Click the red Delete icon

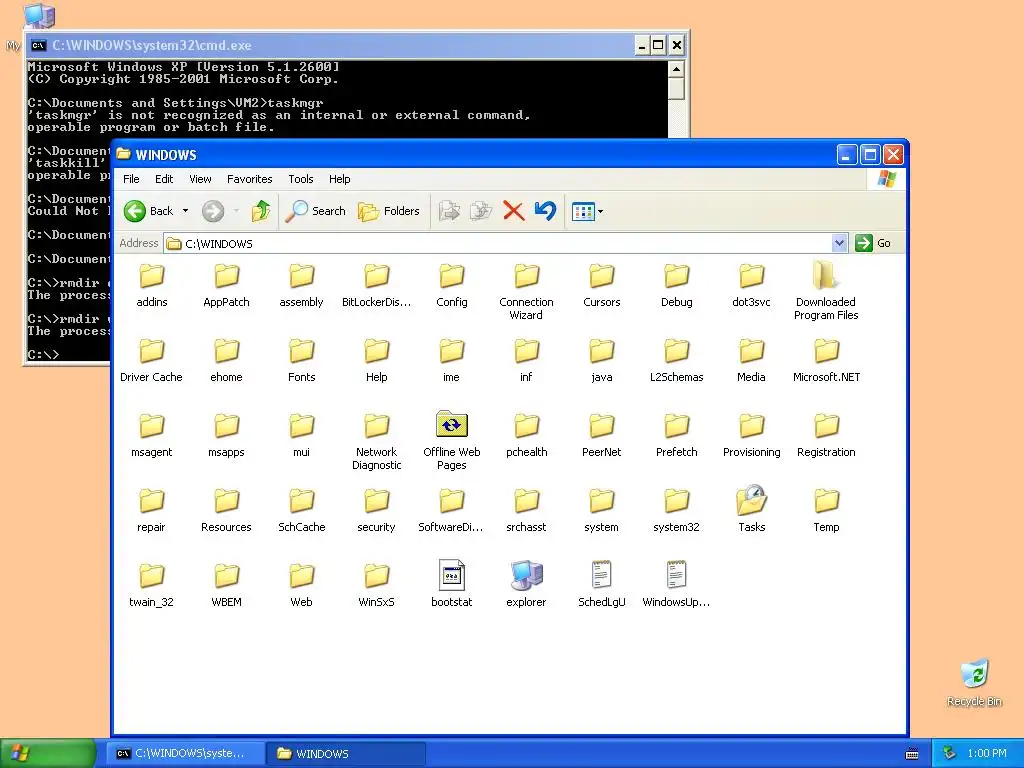[x=514, y=211]
